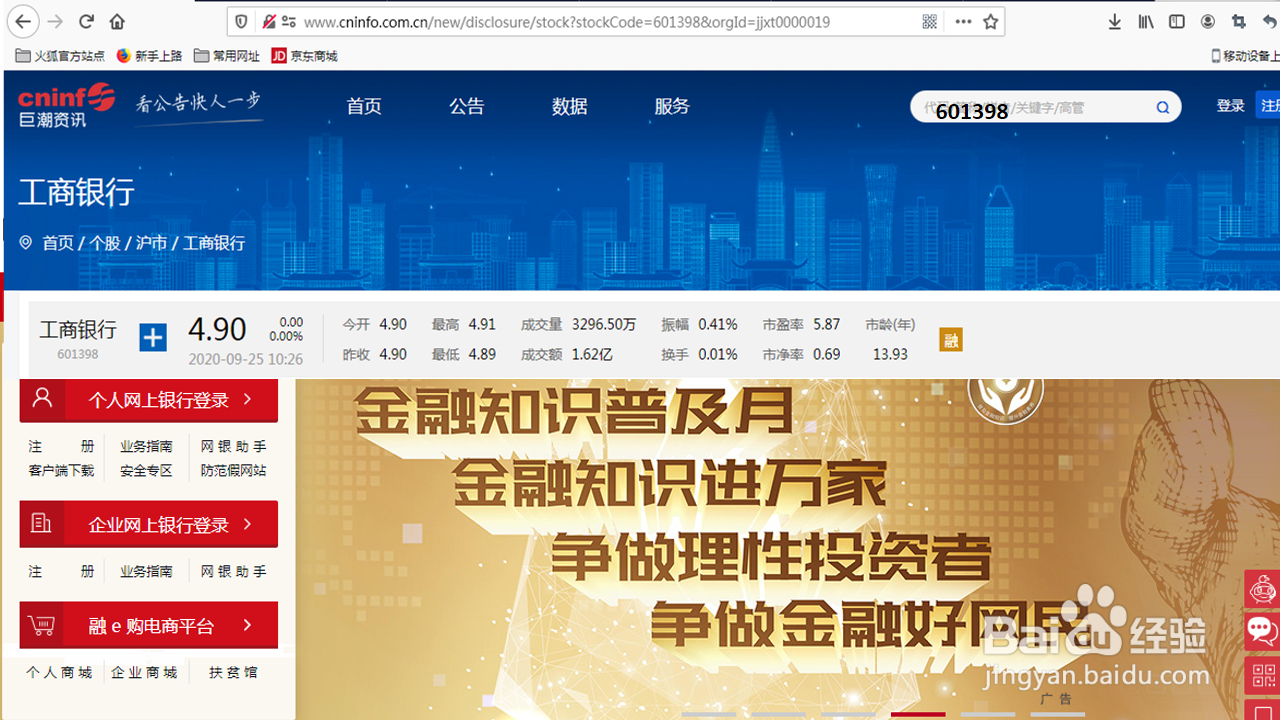Screen dimensions: 1280x720
Task: Go back with the browser back arrow
Action: coord(24,21)
